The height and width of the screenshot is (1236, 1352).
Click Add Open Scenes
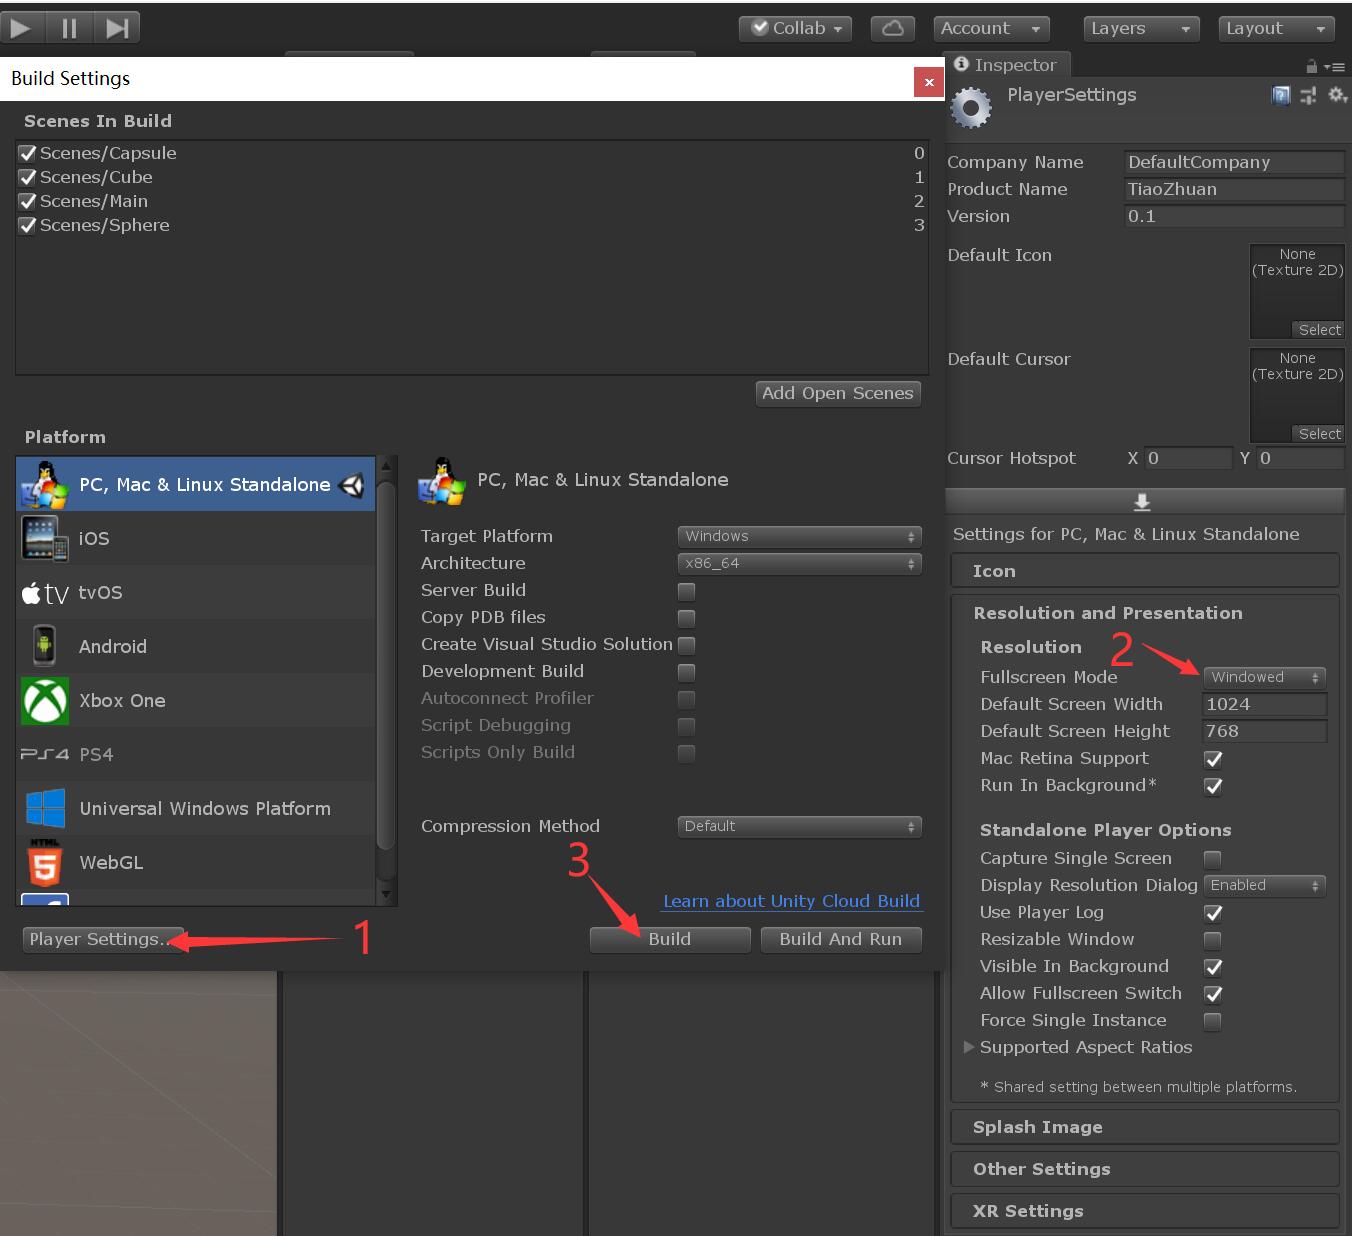[x=838, y=393]
